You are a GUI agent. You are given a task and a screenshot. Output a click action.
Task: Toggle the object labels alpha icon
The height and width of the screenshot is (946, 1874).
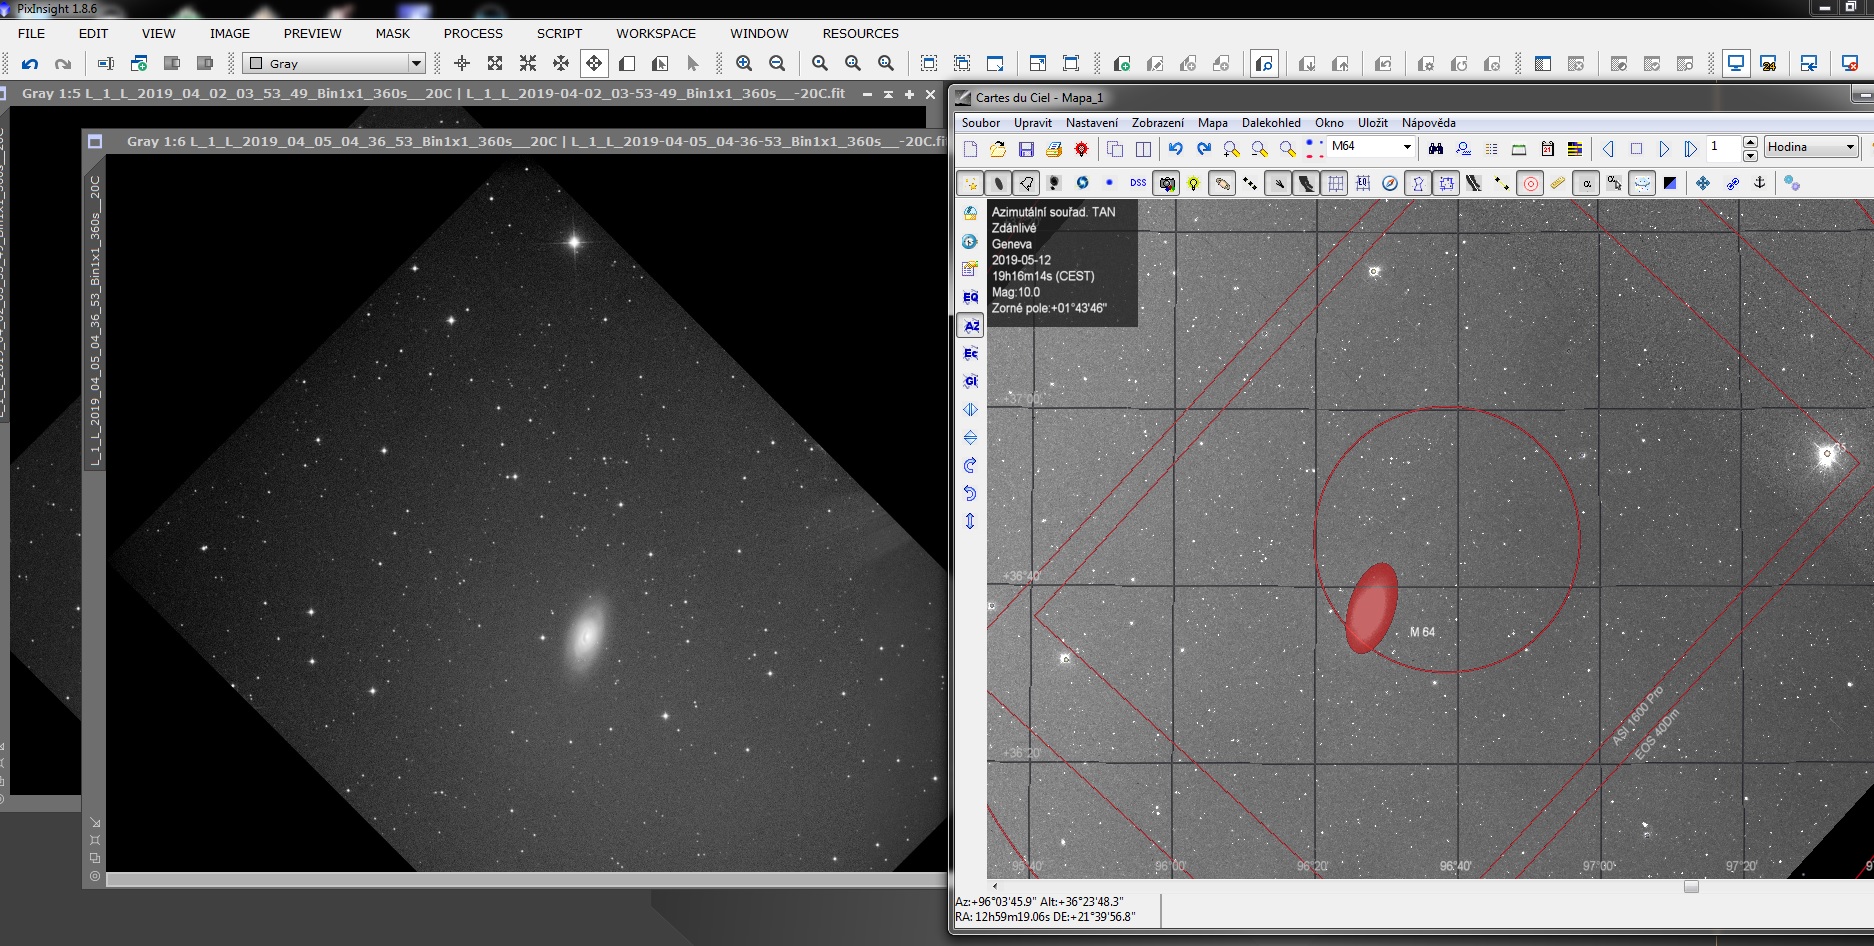tap(1586, 183)
